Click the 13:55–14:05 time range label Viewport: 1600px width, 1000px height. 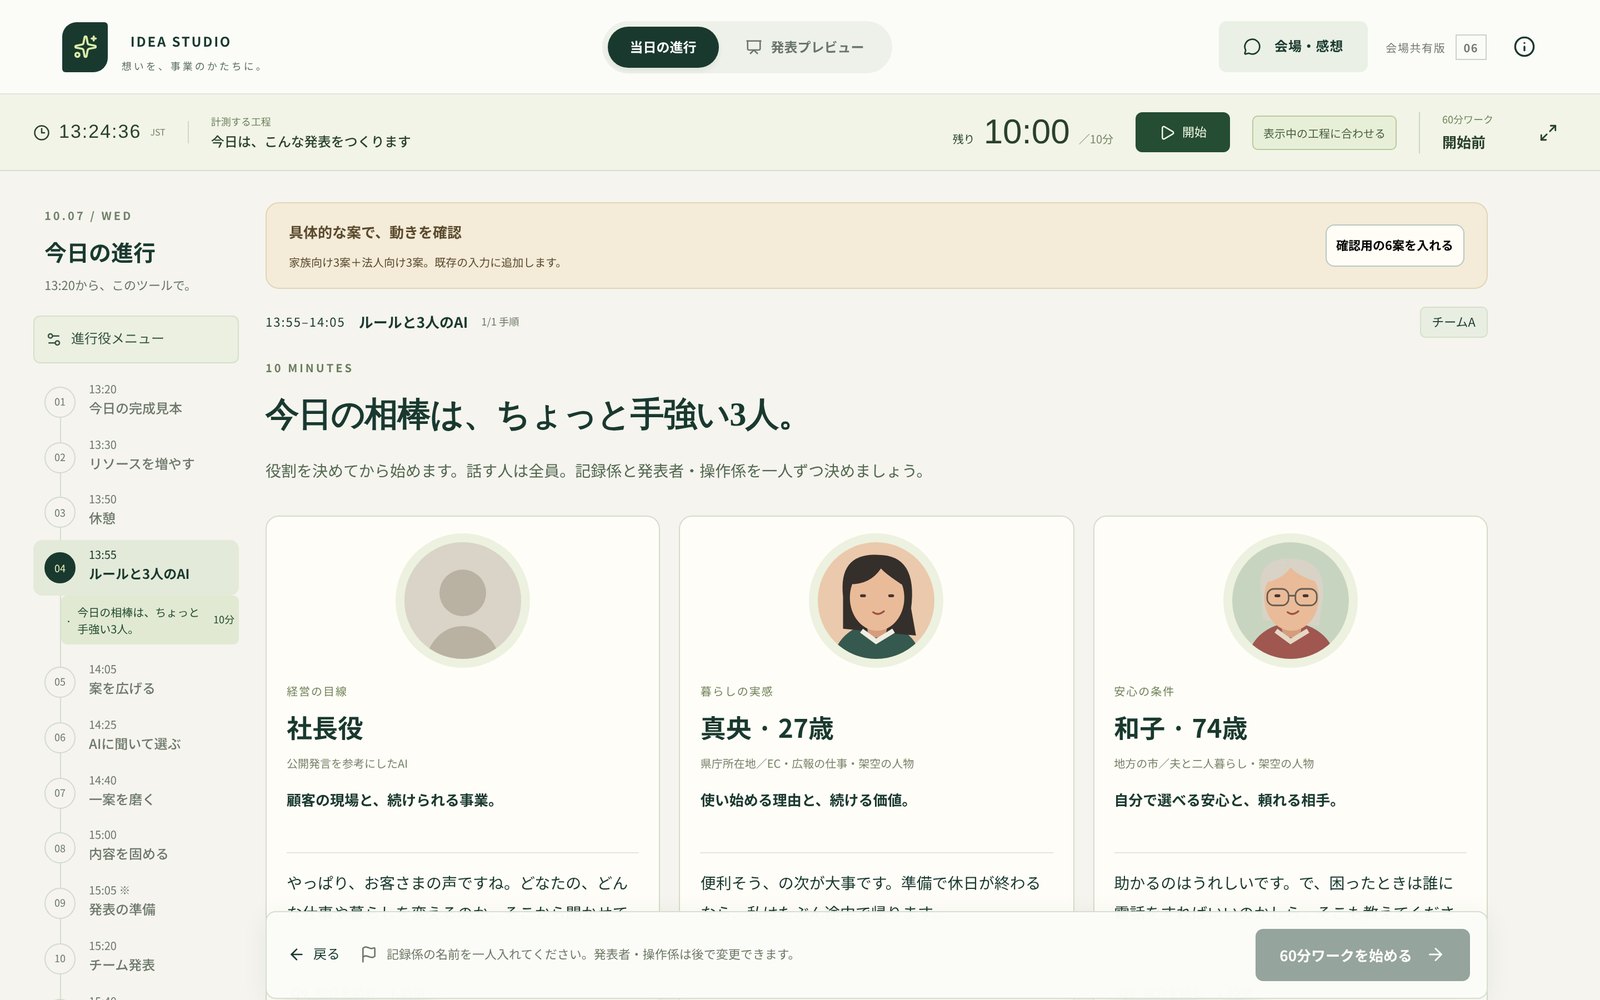[x=305, y=322]
